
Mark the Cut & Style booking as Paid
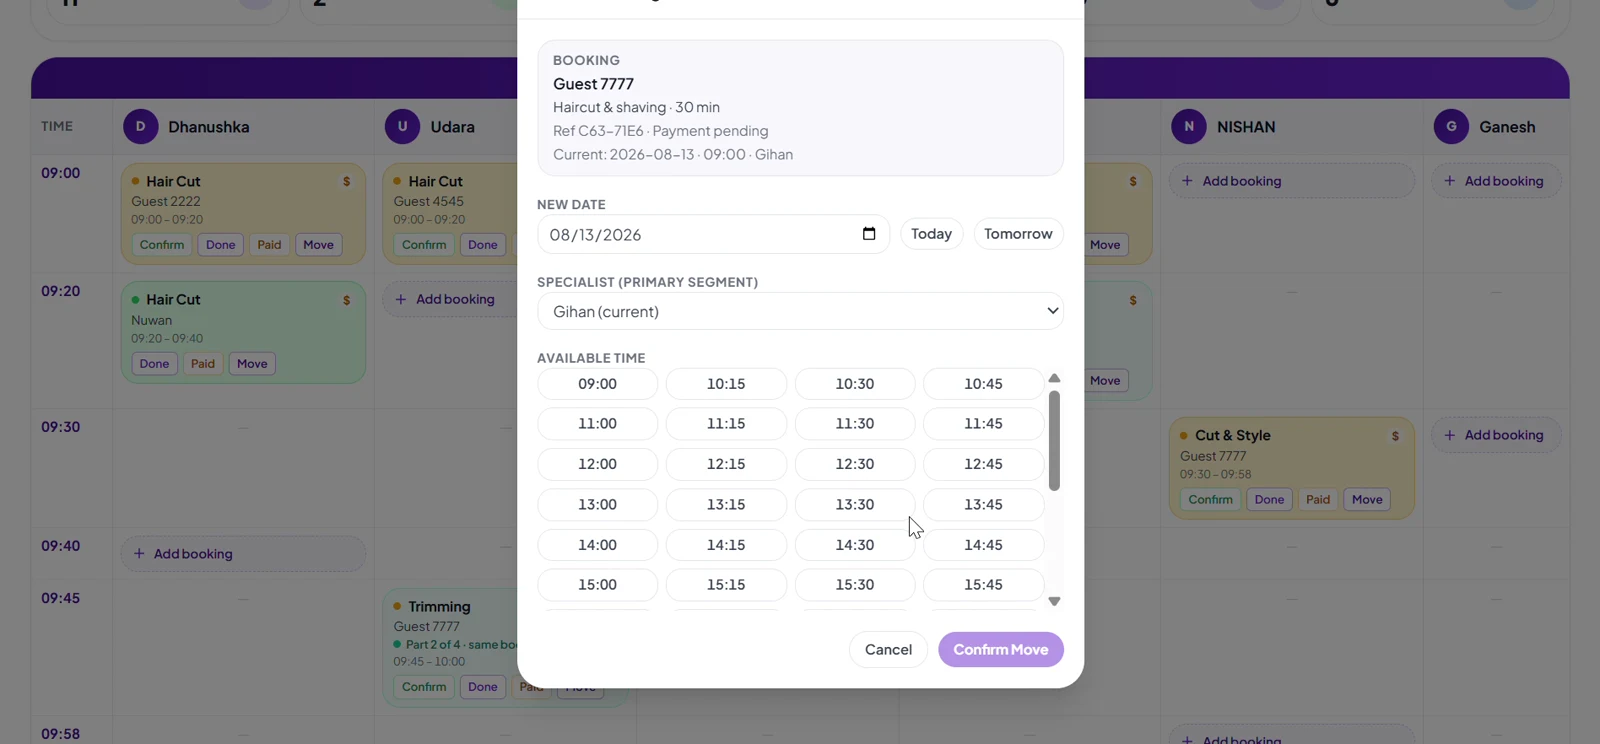[1318, 500]
